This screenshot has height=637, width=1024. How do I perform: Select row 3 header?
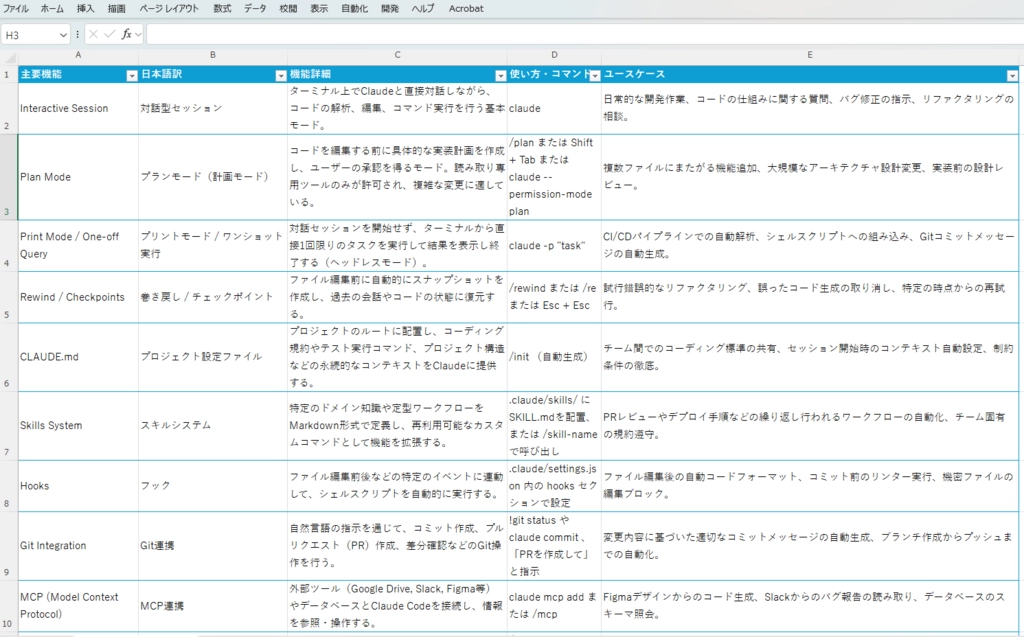coord(8,177)
